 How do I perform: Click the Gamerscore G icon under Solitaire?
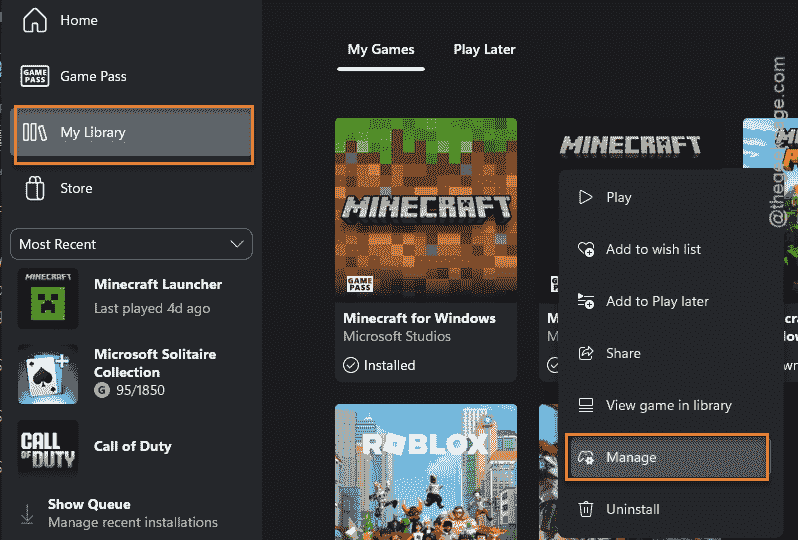click(102, 390)
